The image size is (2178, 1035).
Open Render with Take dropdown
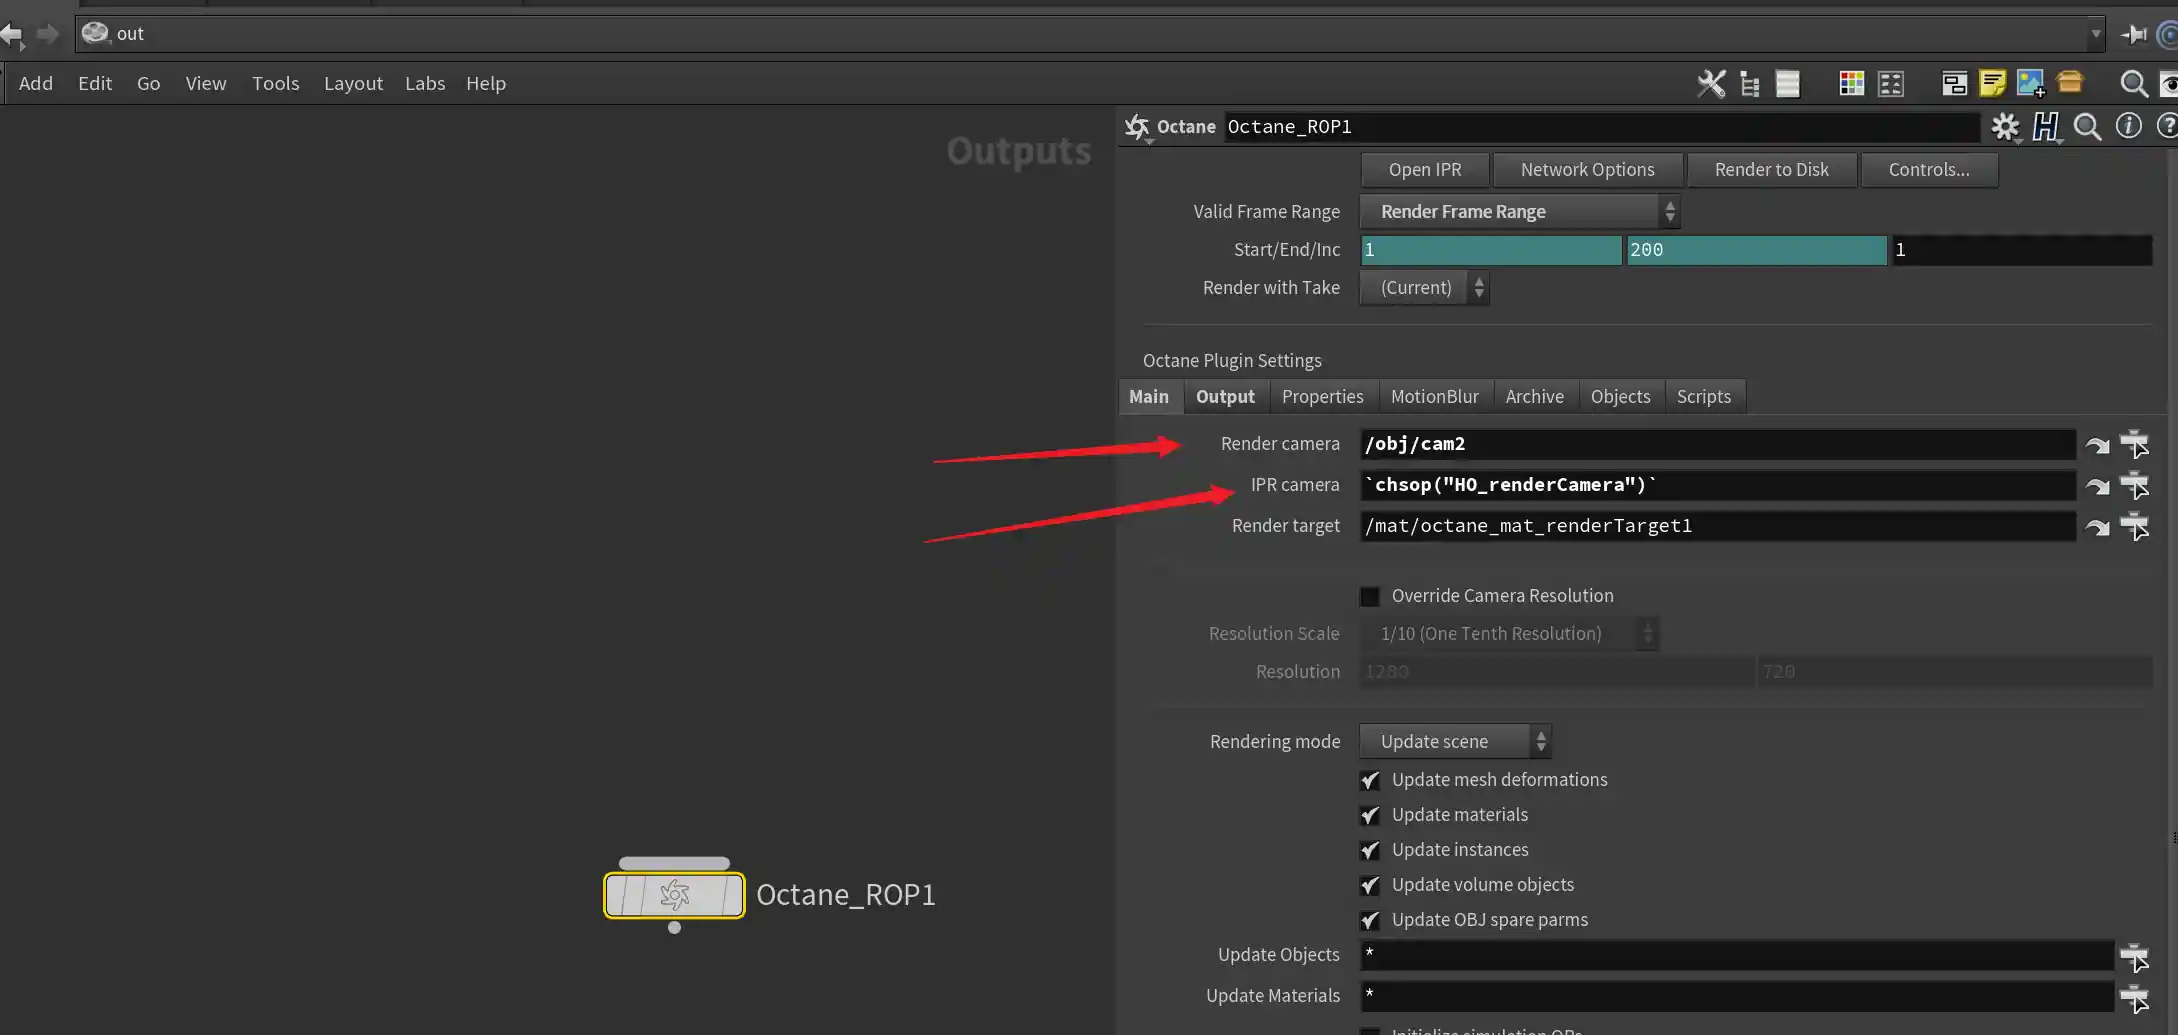[x=1424, y=288]
